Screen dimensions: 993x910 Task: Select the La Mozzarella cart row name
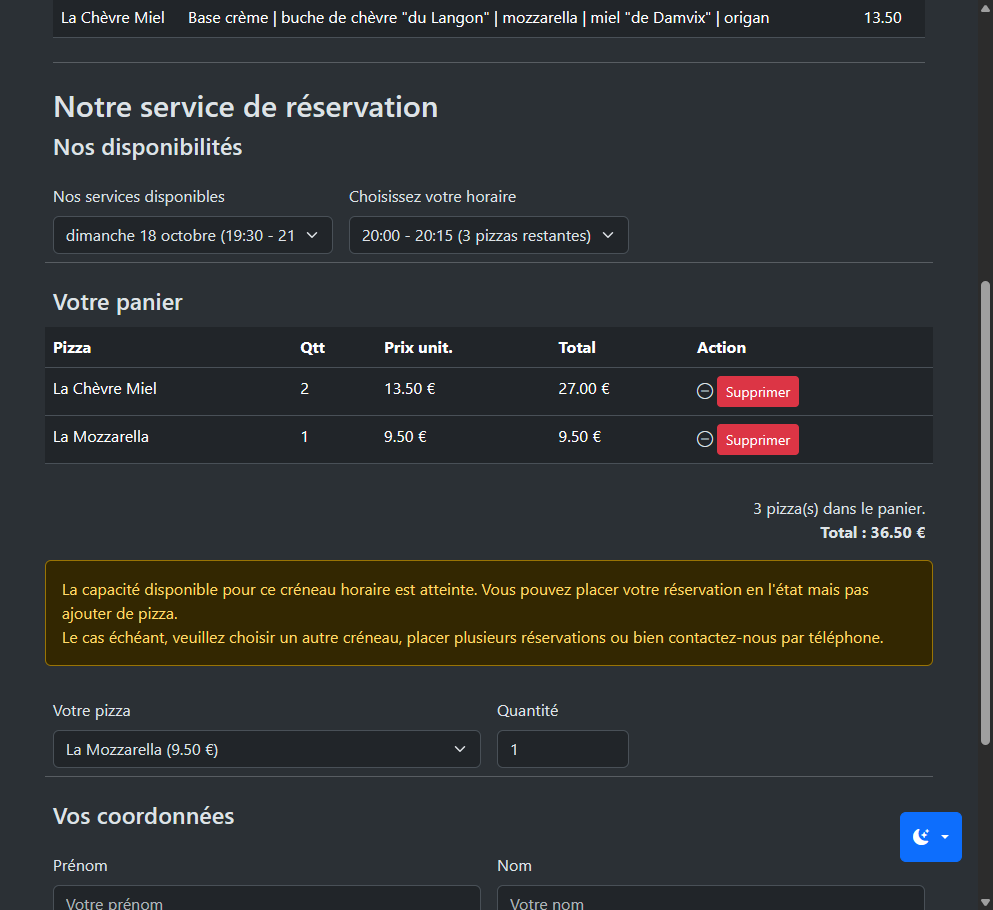[x=101, y=437]
